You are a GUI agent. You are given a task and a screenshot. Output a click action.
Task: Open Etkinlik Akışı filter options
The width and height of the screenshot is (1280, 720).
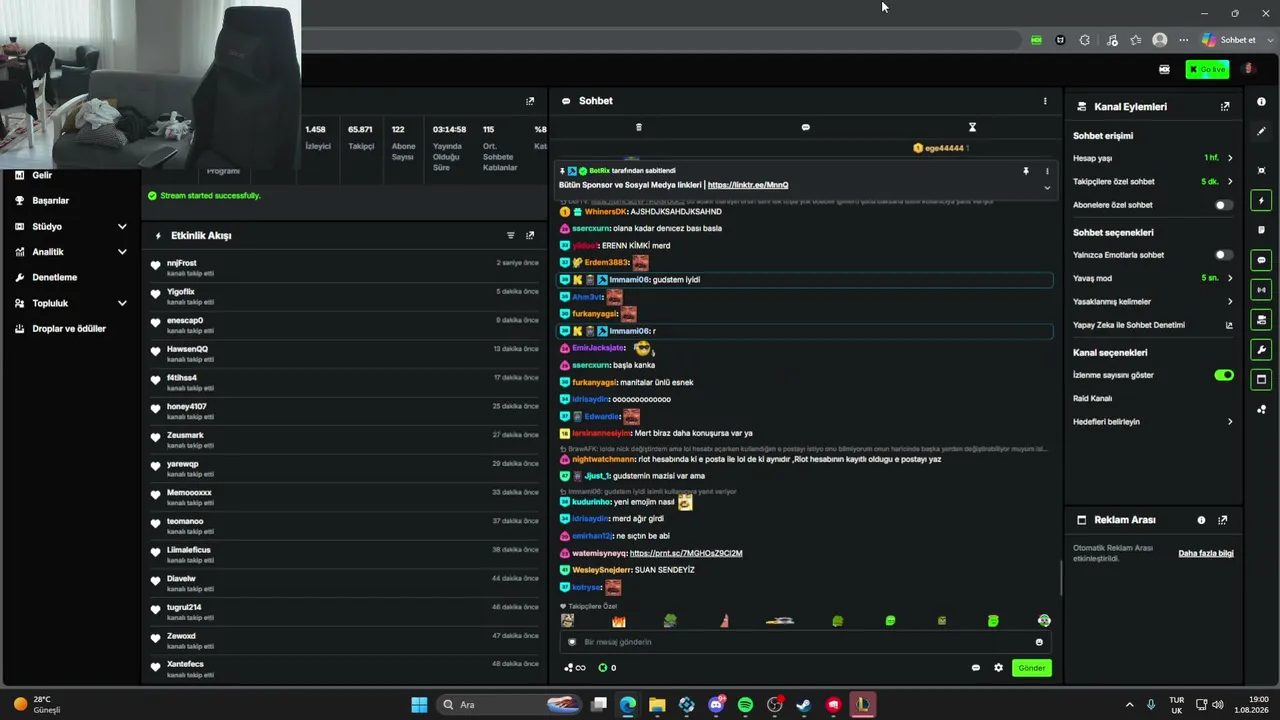tap(510, 236)
